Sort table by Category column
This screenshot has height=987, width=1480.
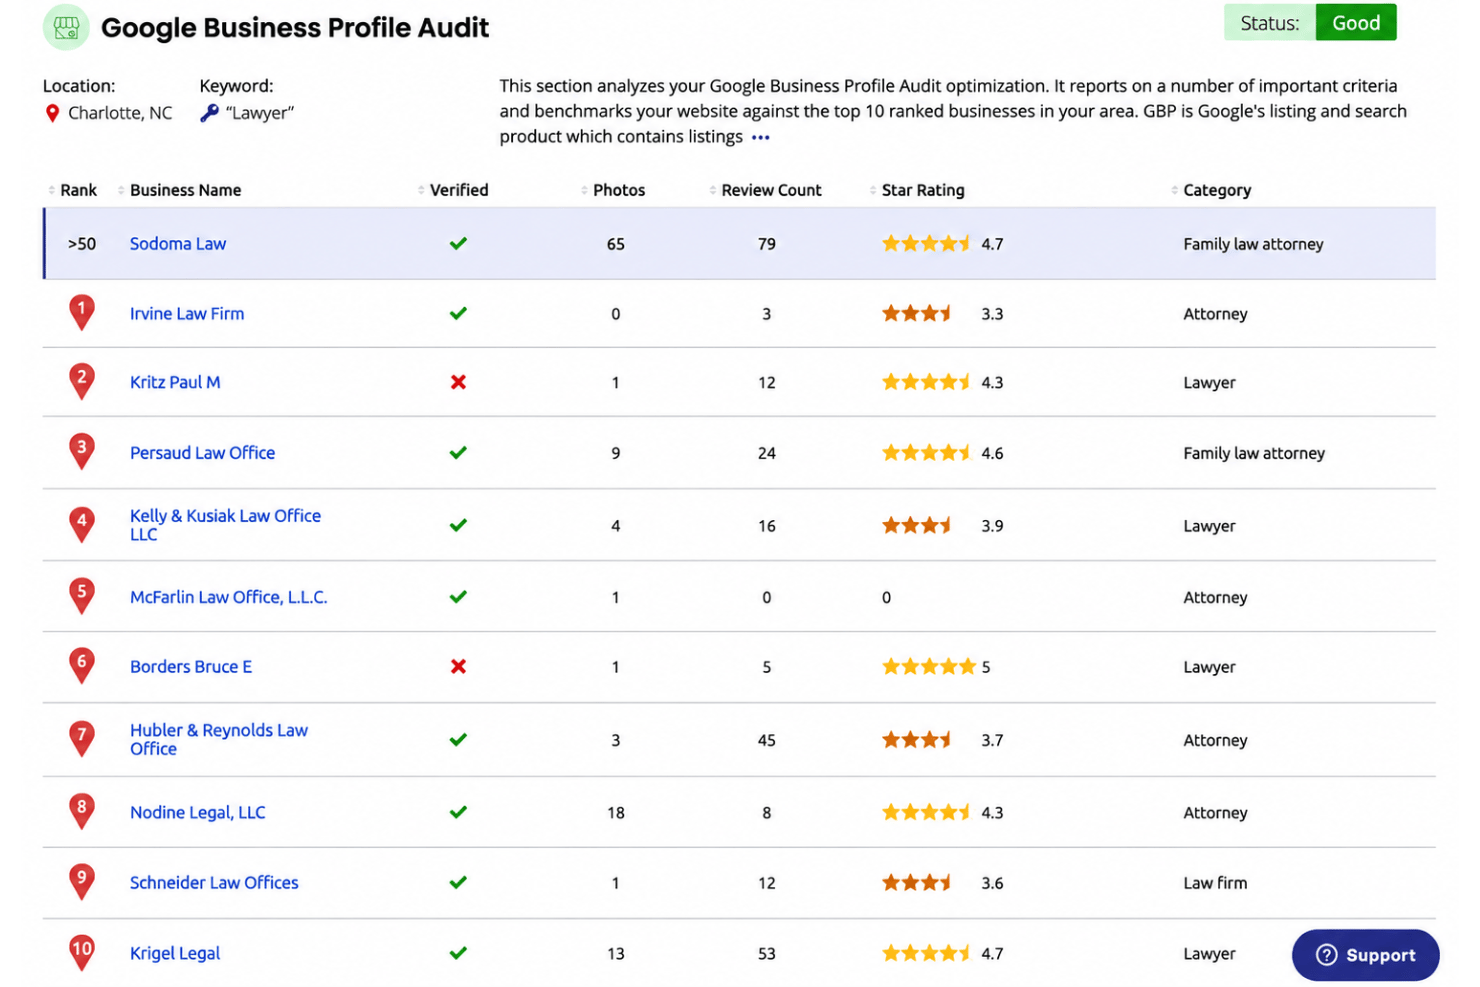point(1211,190)
